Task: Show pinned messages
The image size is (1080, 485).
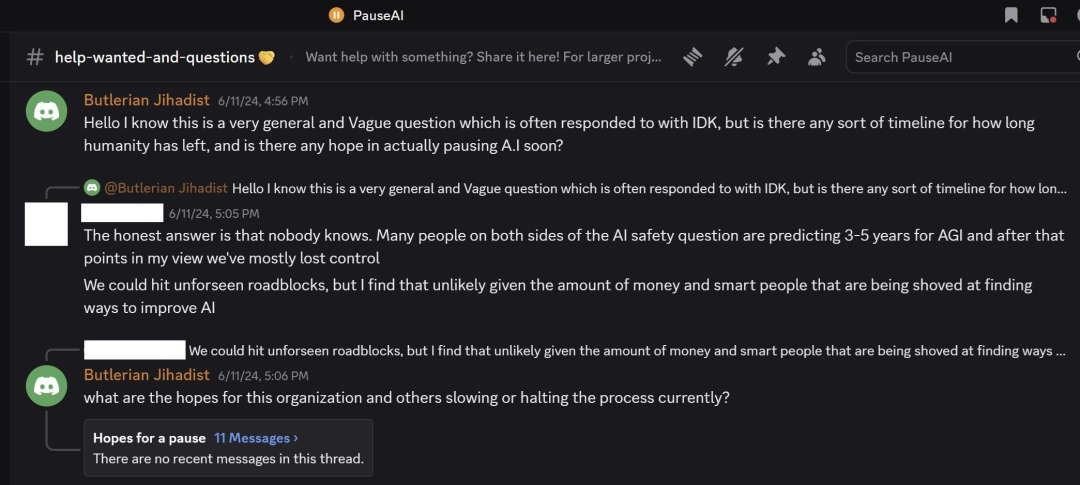Action: pos(775,57)
